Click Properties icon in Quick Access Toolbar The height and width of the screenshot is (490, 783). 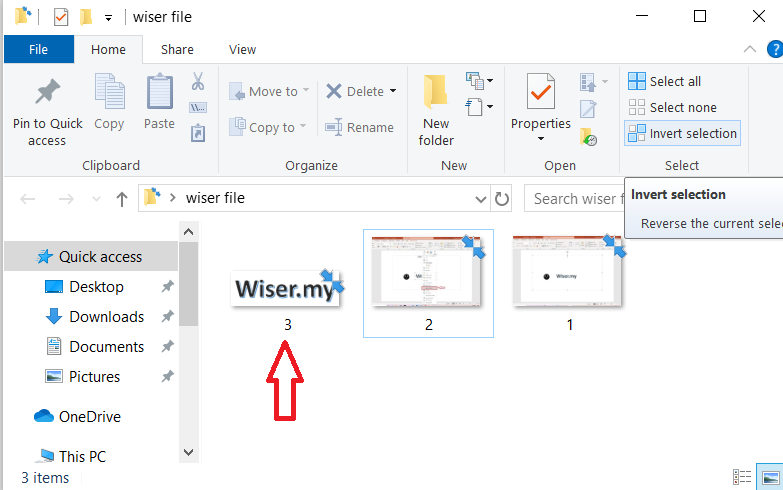point(61,17)
